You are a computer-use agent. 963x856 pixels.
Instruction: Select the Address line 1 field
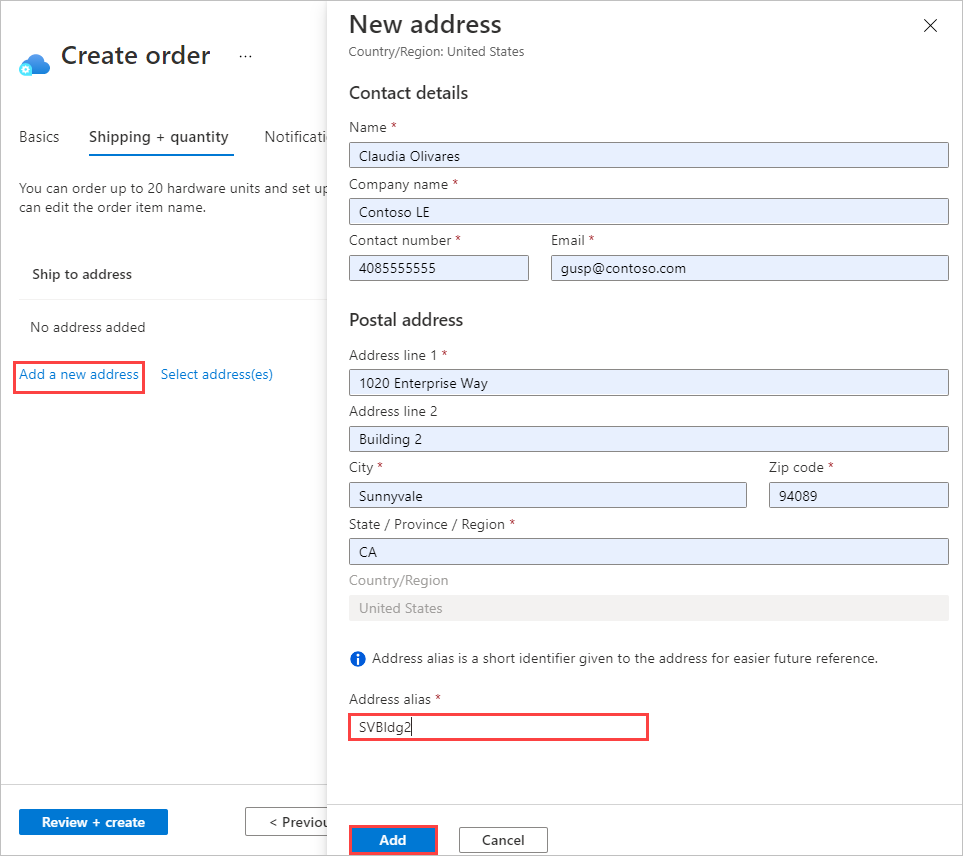coord(648,382)
